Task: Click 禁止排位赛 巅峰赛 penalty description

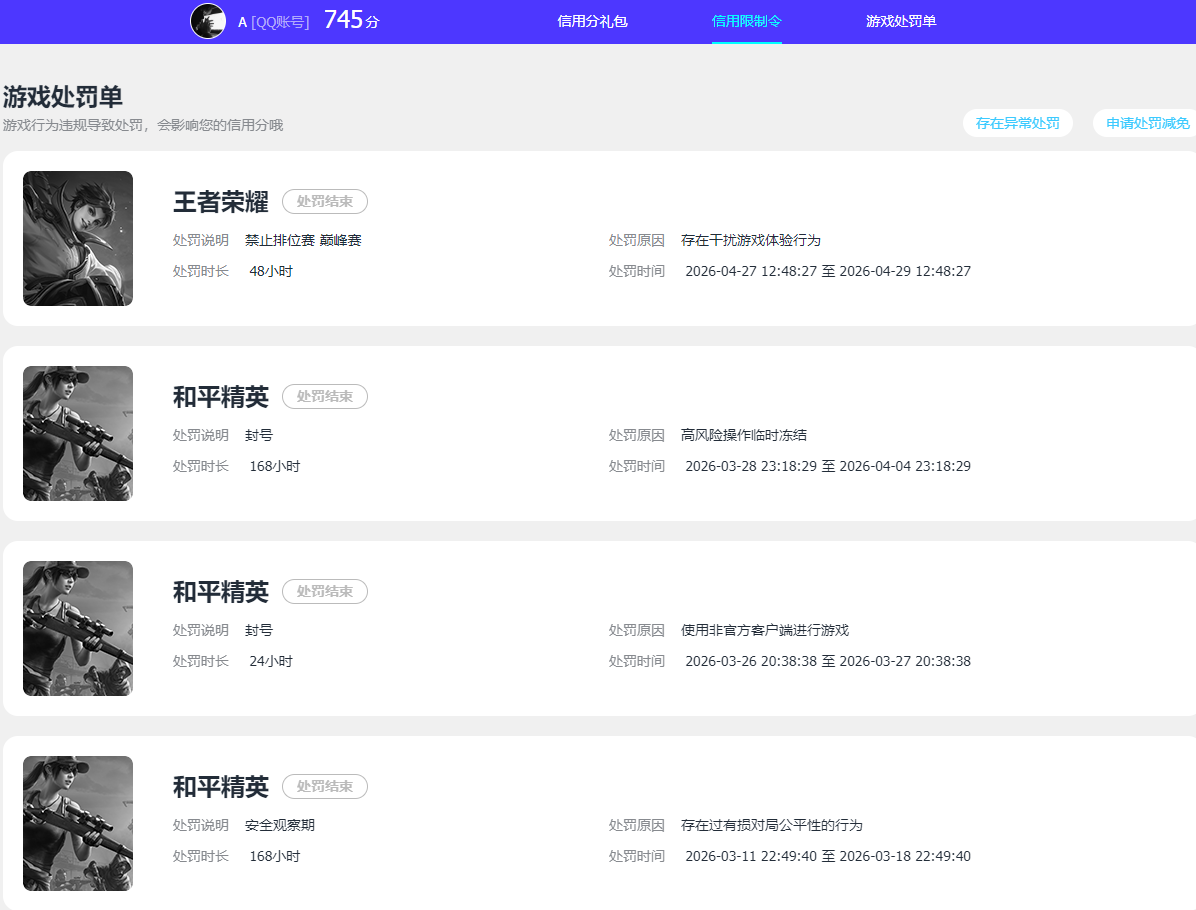Action: click(303, 240)
